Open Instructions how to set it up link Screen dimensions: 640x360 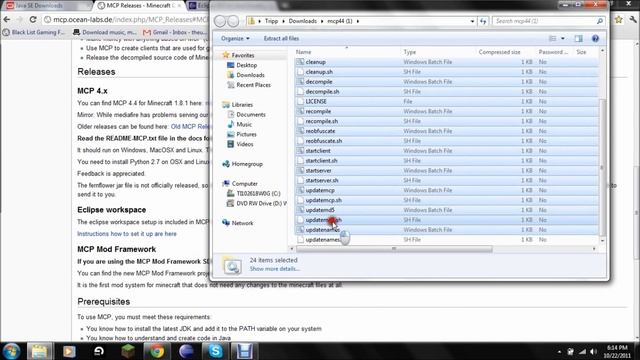[x=127, y=234]
